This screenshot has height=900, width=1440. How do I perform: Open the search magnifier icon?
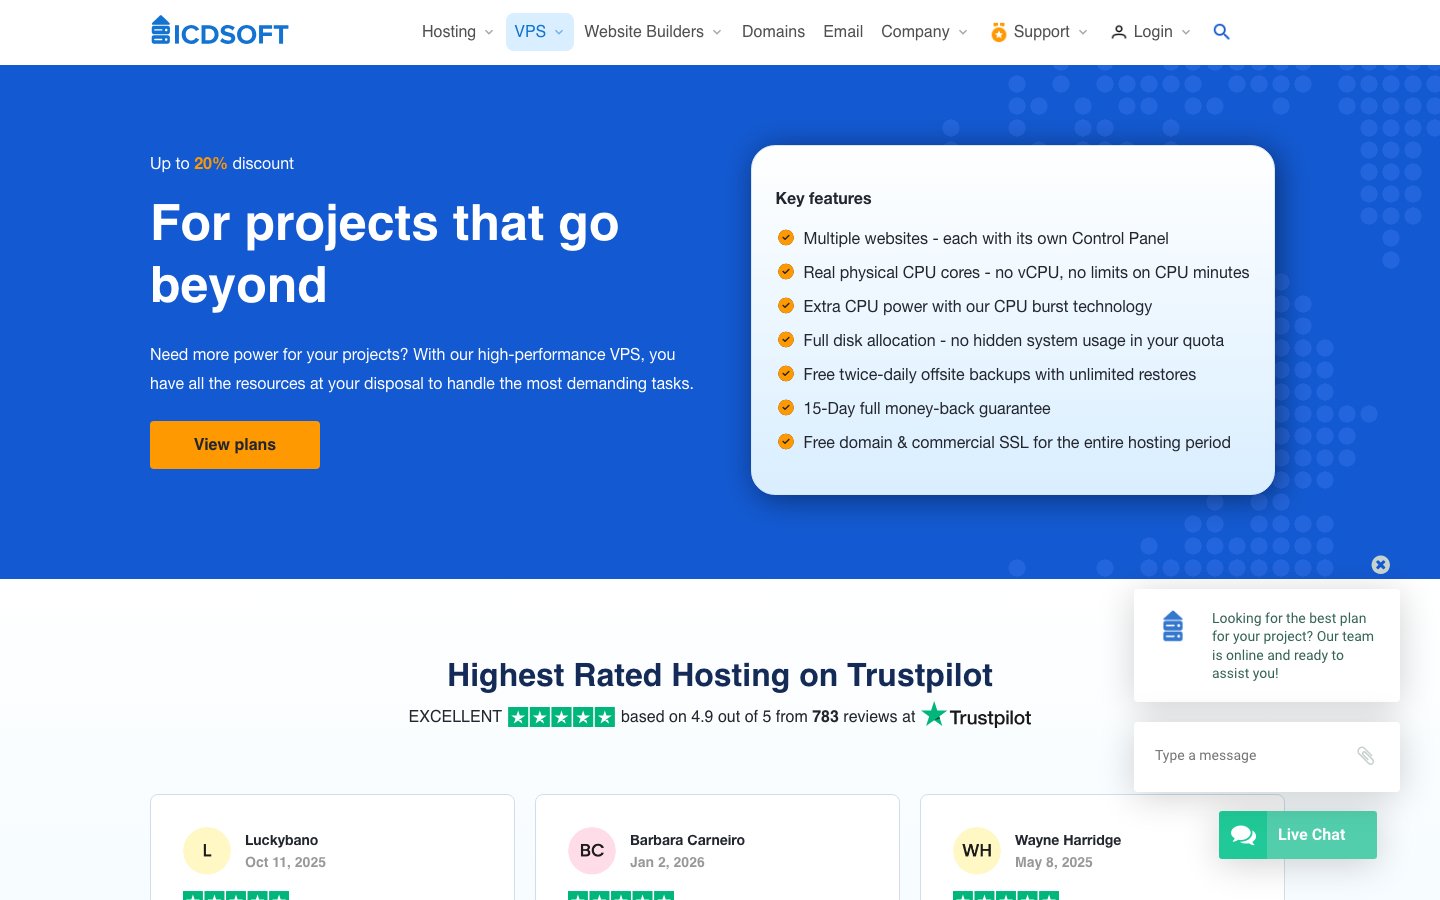[x=1221, y=32]
